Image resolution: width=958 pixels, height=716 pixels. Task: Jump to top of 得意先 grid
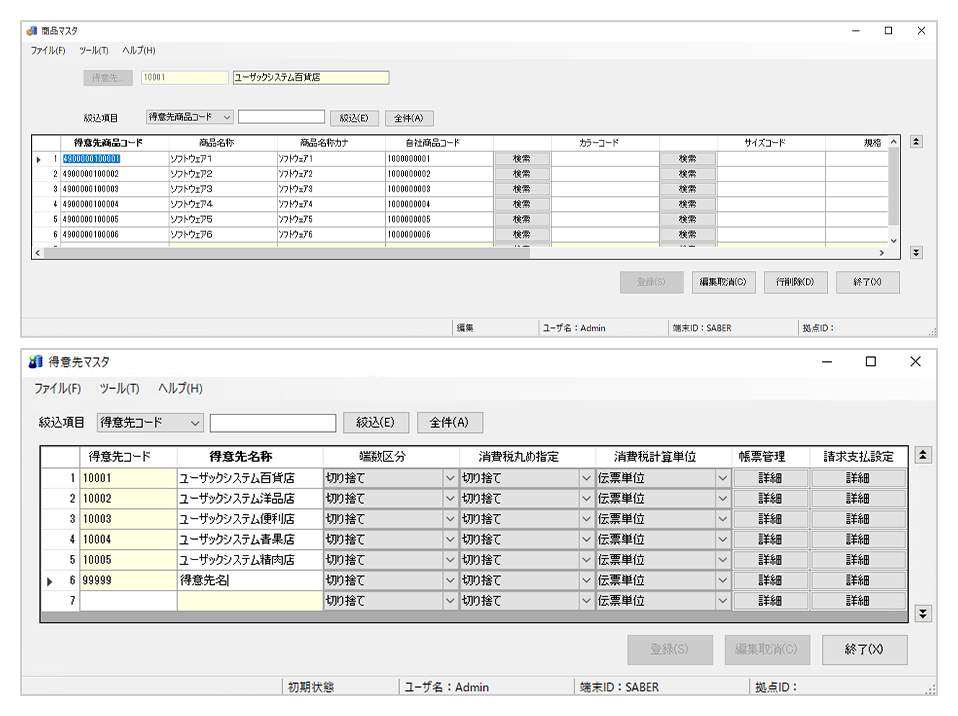pos(923,456)
